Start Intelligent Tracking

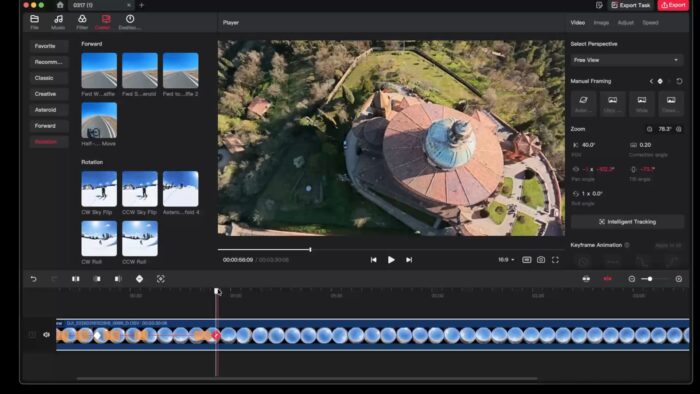(627, 222)
